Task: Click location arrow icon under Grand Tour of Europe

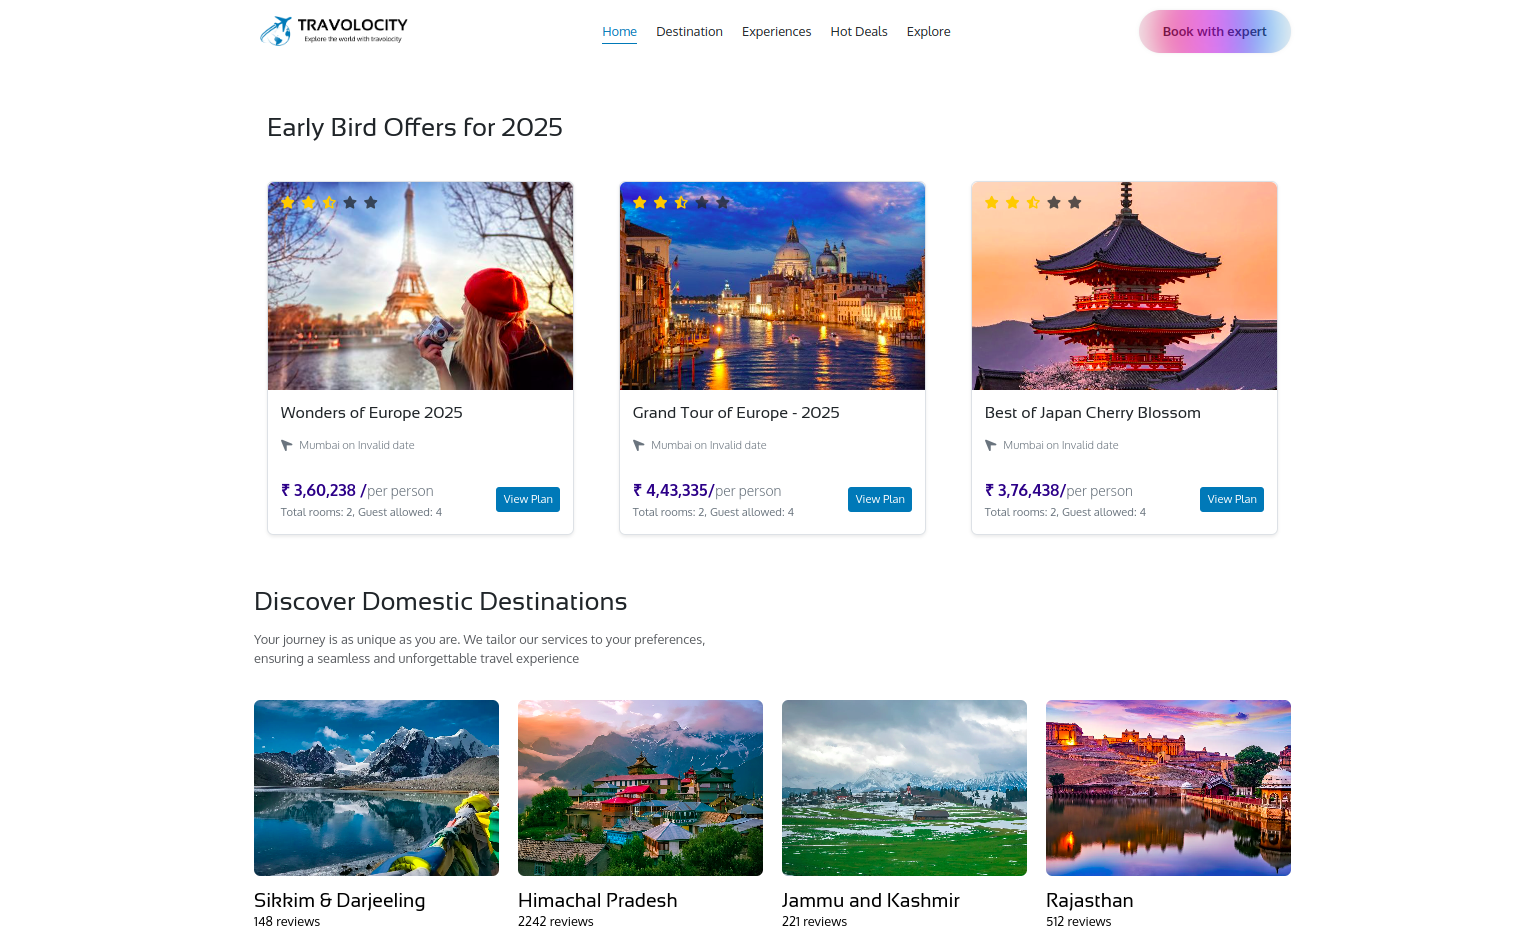Action: click(639, 446)
